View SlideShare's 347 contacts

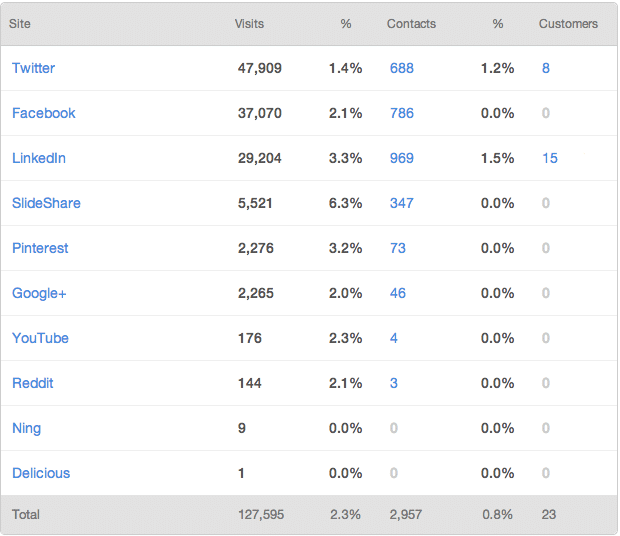click(402, 203)
